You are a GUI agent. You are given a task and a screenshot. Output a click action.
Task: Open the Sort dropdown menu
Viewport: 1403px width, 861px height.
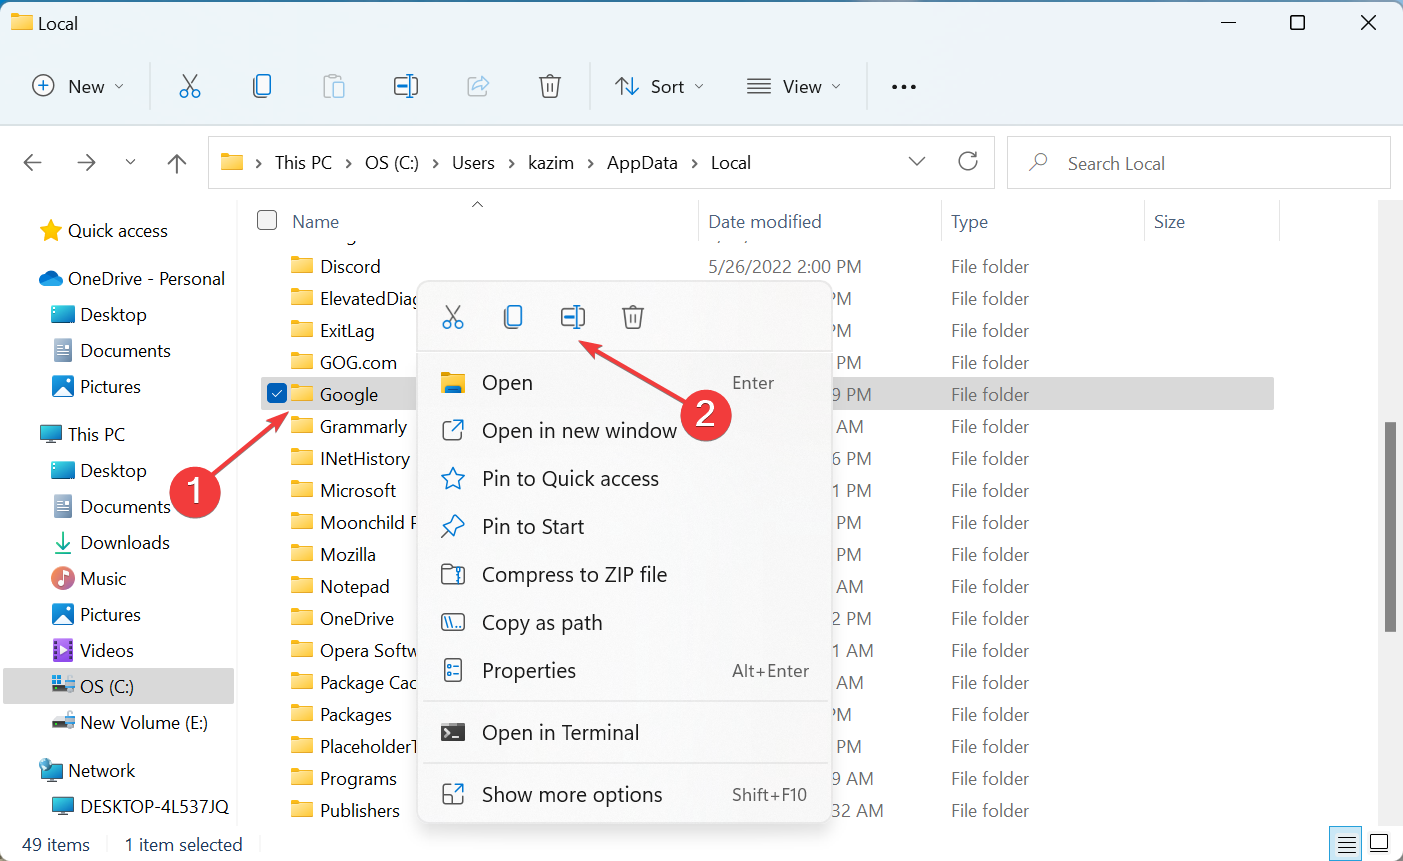click(x=660, y=87)
